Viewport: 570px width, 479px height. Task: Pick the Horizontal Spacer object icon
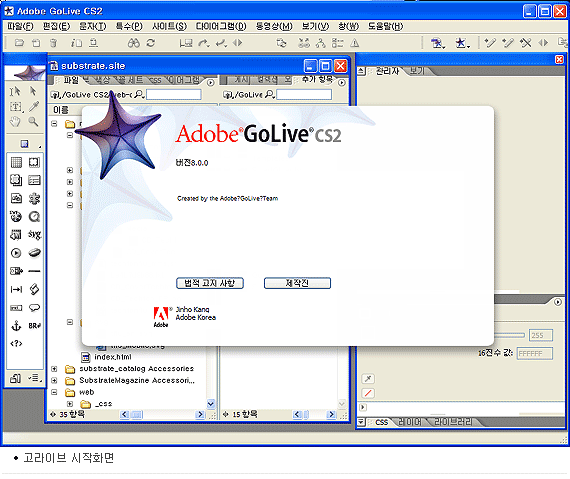pos(16,289)
